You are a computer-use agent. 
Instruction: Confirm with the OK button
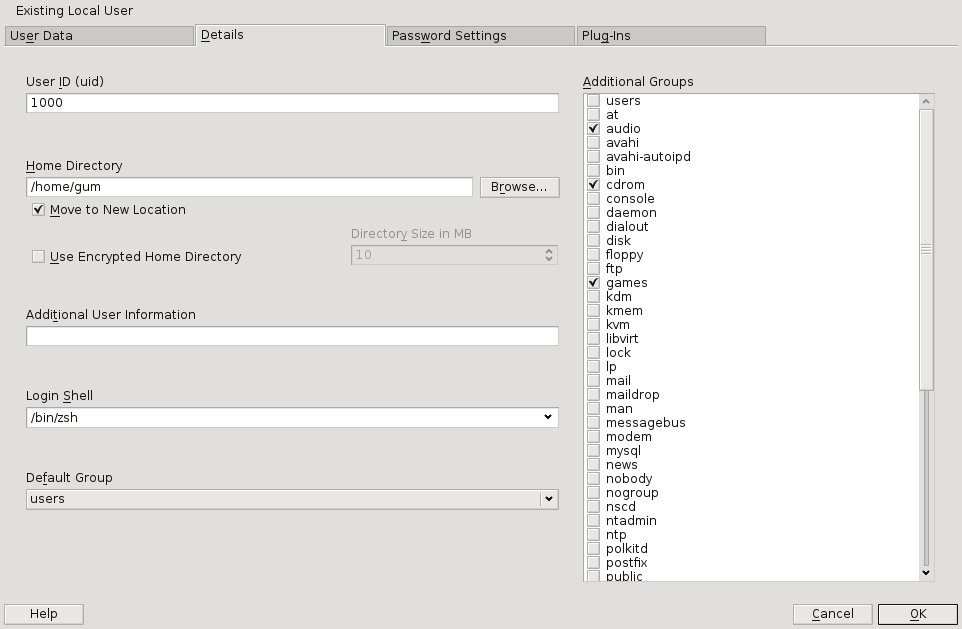click(918, 614)
